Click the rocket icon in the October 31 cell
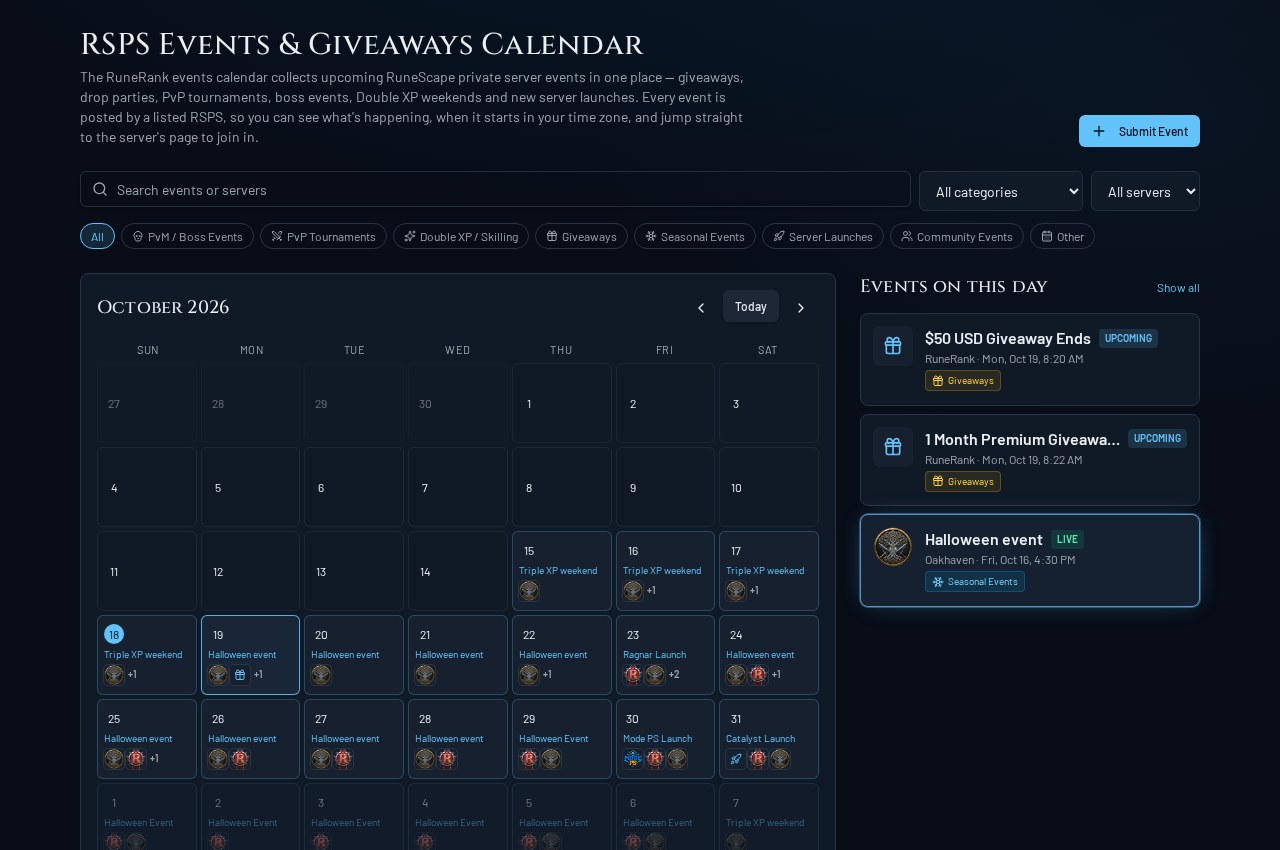Image resolution: width=1280 pixels, height=850 pixels. click(x=736, y=759)
